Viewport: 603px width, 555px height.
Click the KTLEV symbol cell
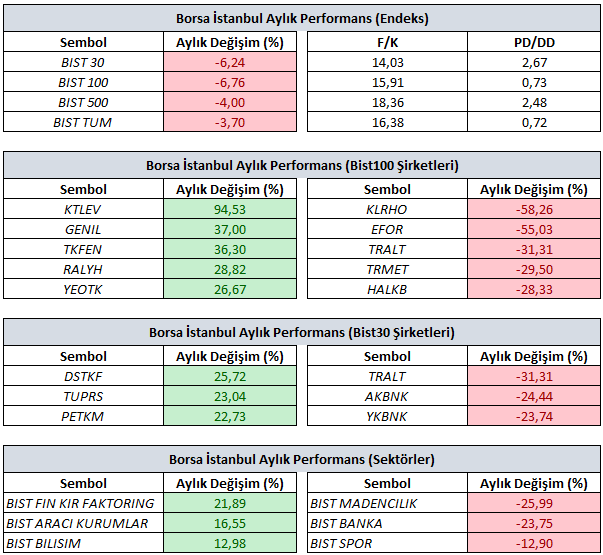click(82, 209)
